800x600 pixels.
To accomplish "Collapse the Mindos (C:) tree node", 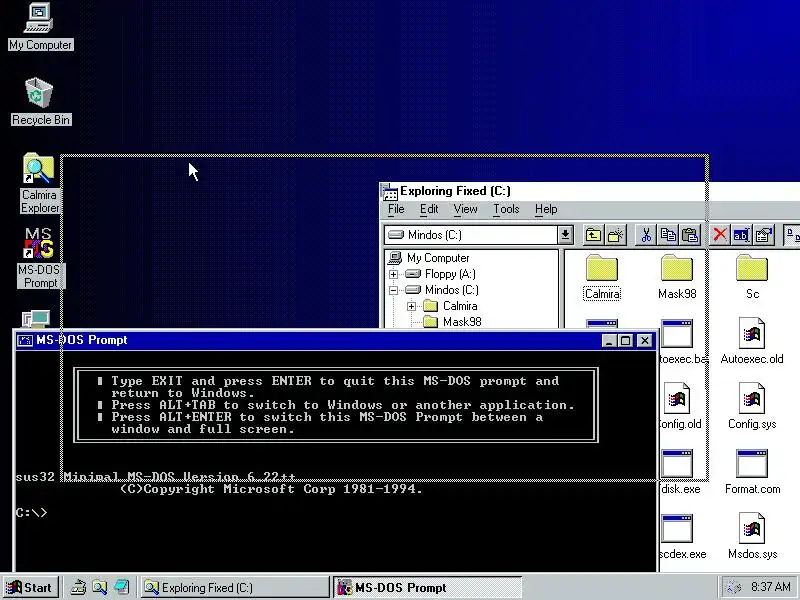I will click(393, 290).
